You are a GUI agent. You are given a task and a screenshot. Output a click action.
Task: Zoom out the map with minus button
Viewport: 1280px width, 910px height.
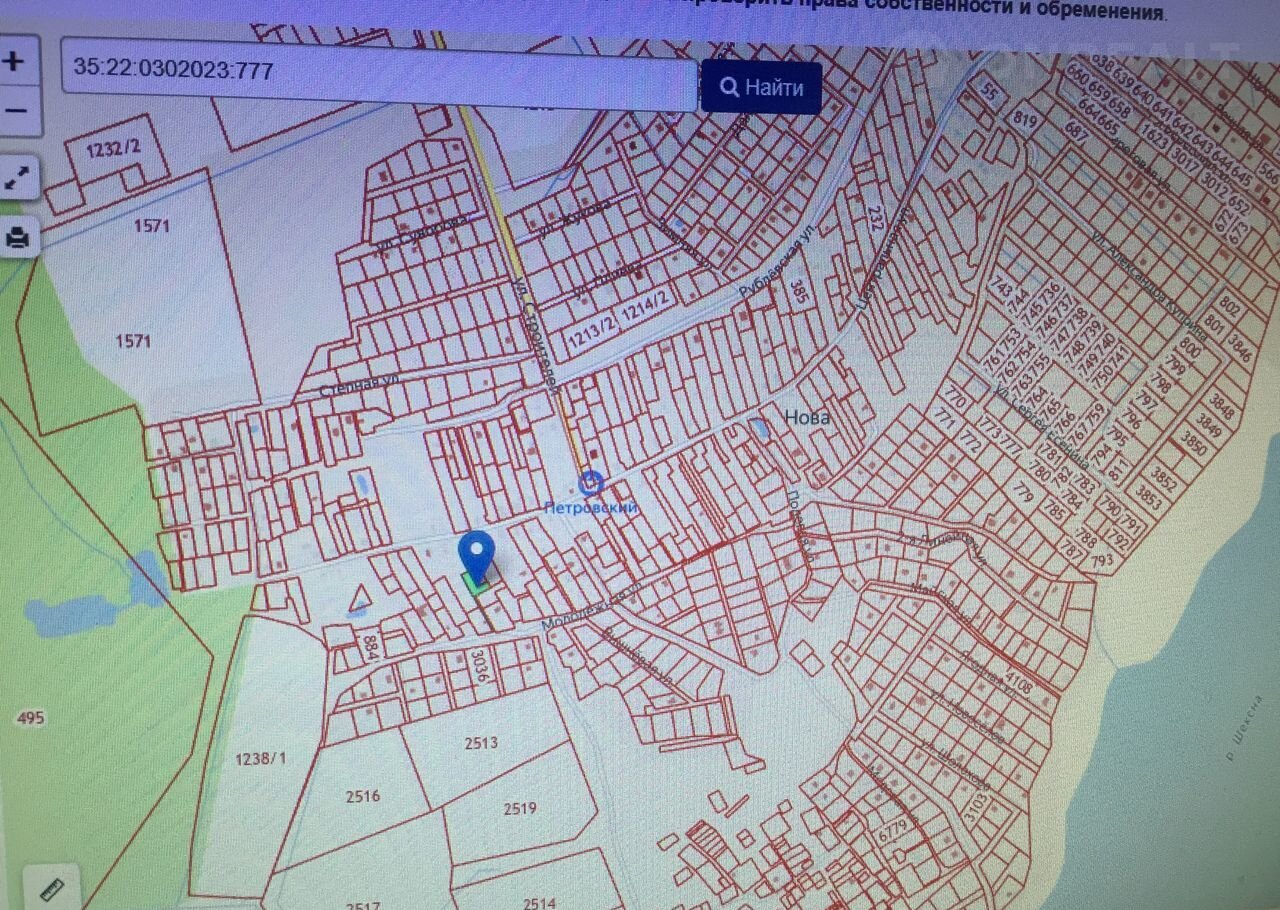[x=15, y=109]
